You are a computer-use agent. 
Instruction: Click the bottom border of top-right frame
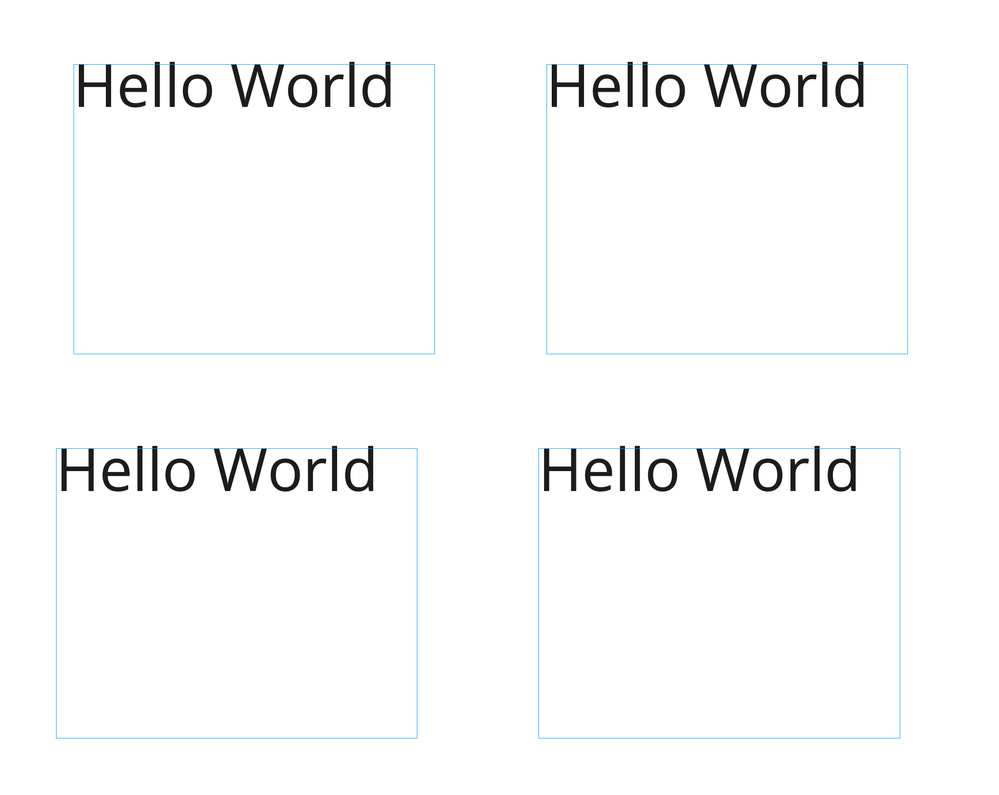pyautogui.click(x=727, y=354)
